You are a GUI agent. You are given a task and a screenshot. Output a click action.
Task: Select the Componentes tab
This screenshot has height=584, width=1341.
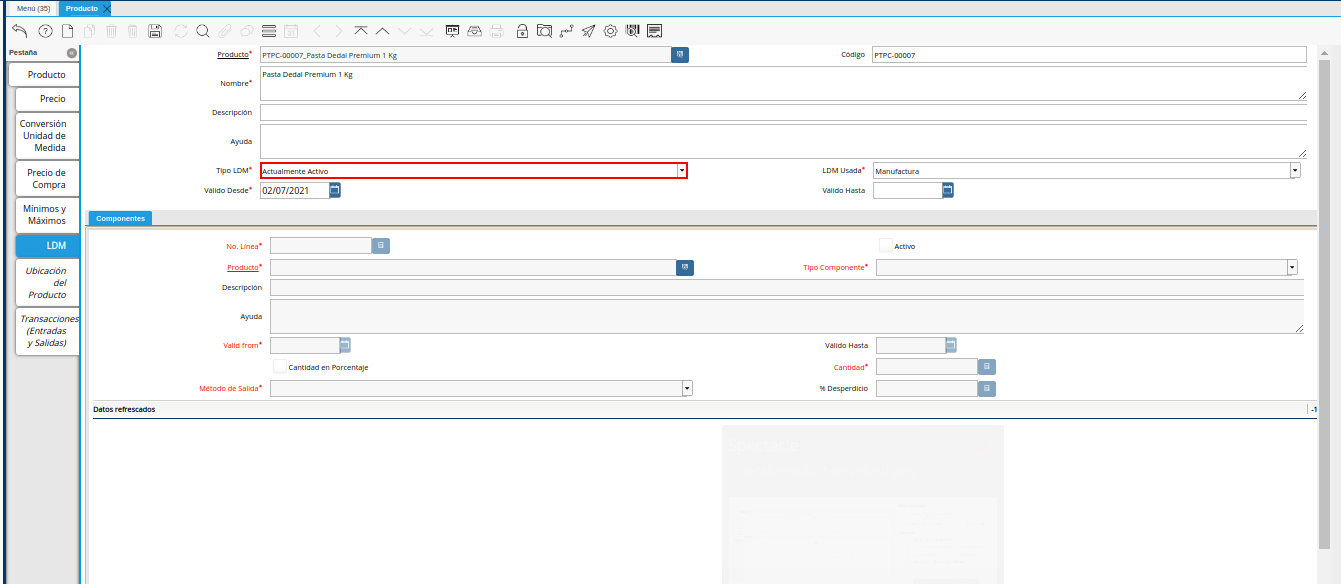120,218
